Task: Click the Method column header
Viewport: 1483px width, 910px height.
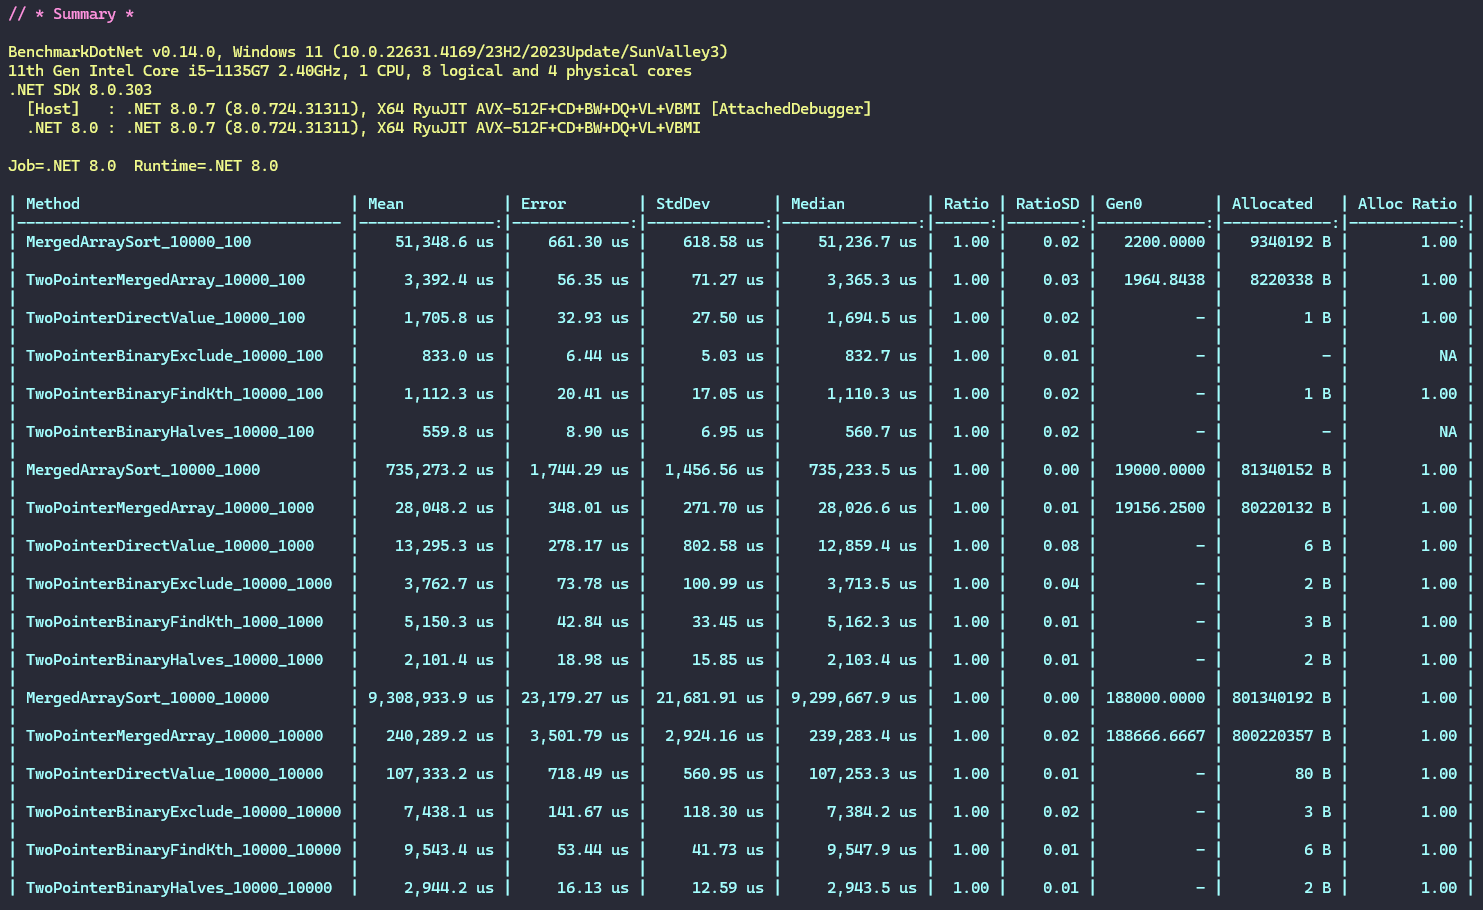Action: pos(53,204)
